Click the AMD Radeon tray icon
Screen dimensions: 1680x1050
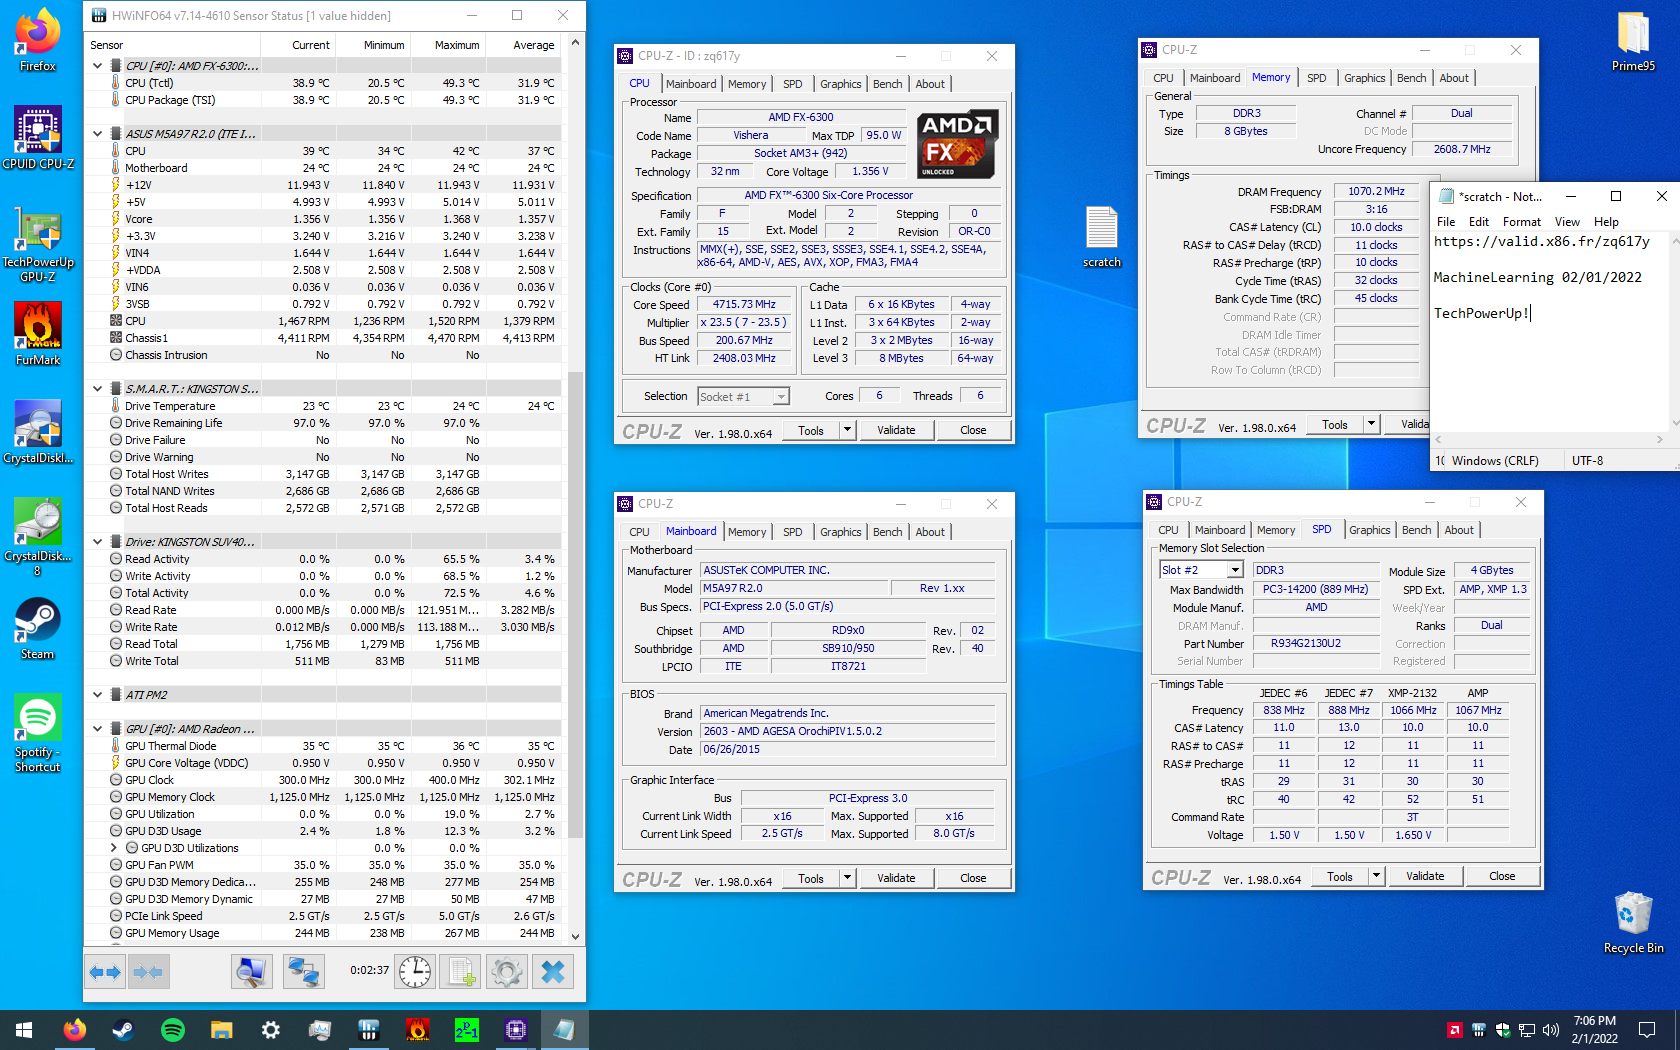pos(1455,1030)
